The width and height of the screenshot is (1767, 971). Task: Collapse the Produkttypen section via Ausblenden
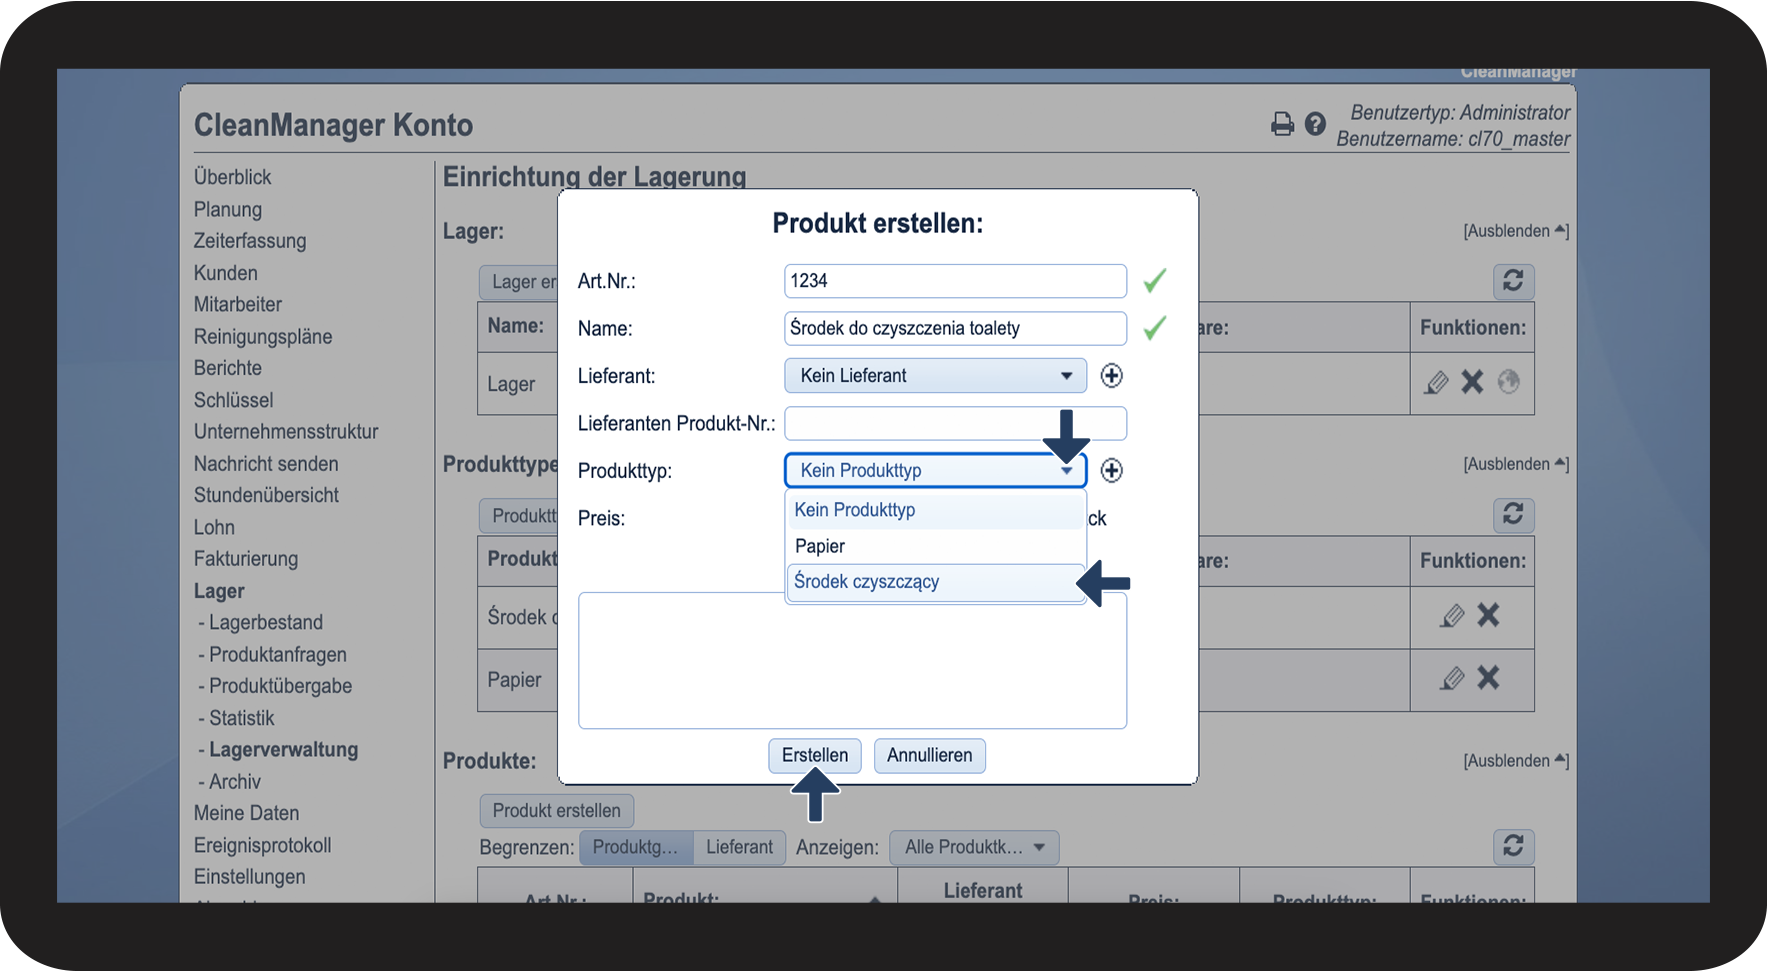coord(1516,464)
